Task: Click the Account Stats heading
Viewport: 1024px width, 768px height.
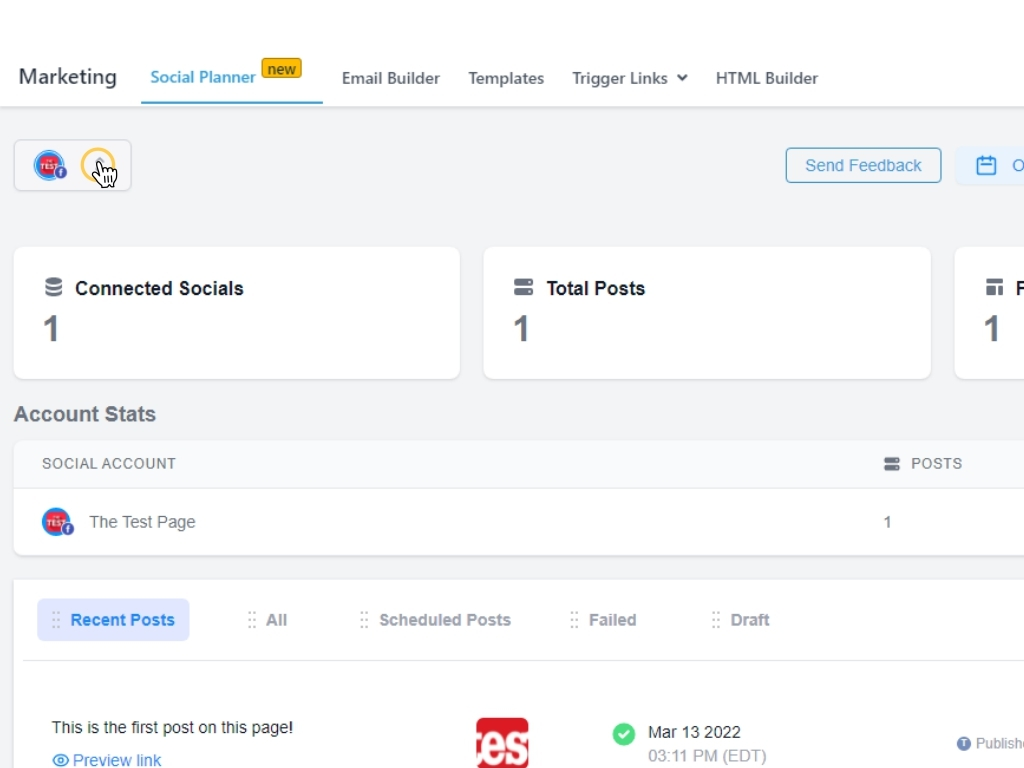Action: coord(85,414)
